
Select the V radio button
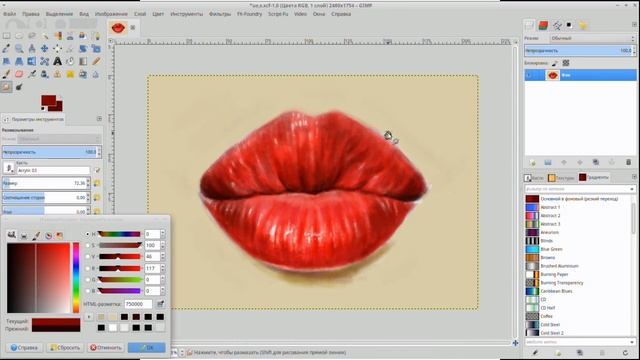(x=88, y=257)
